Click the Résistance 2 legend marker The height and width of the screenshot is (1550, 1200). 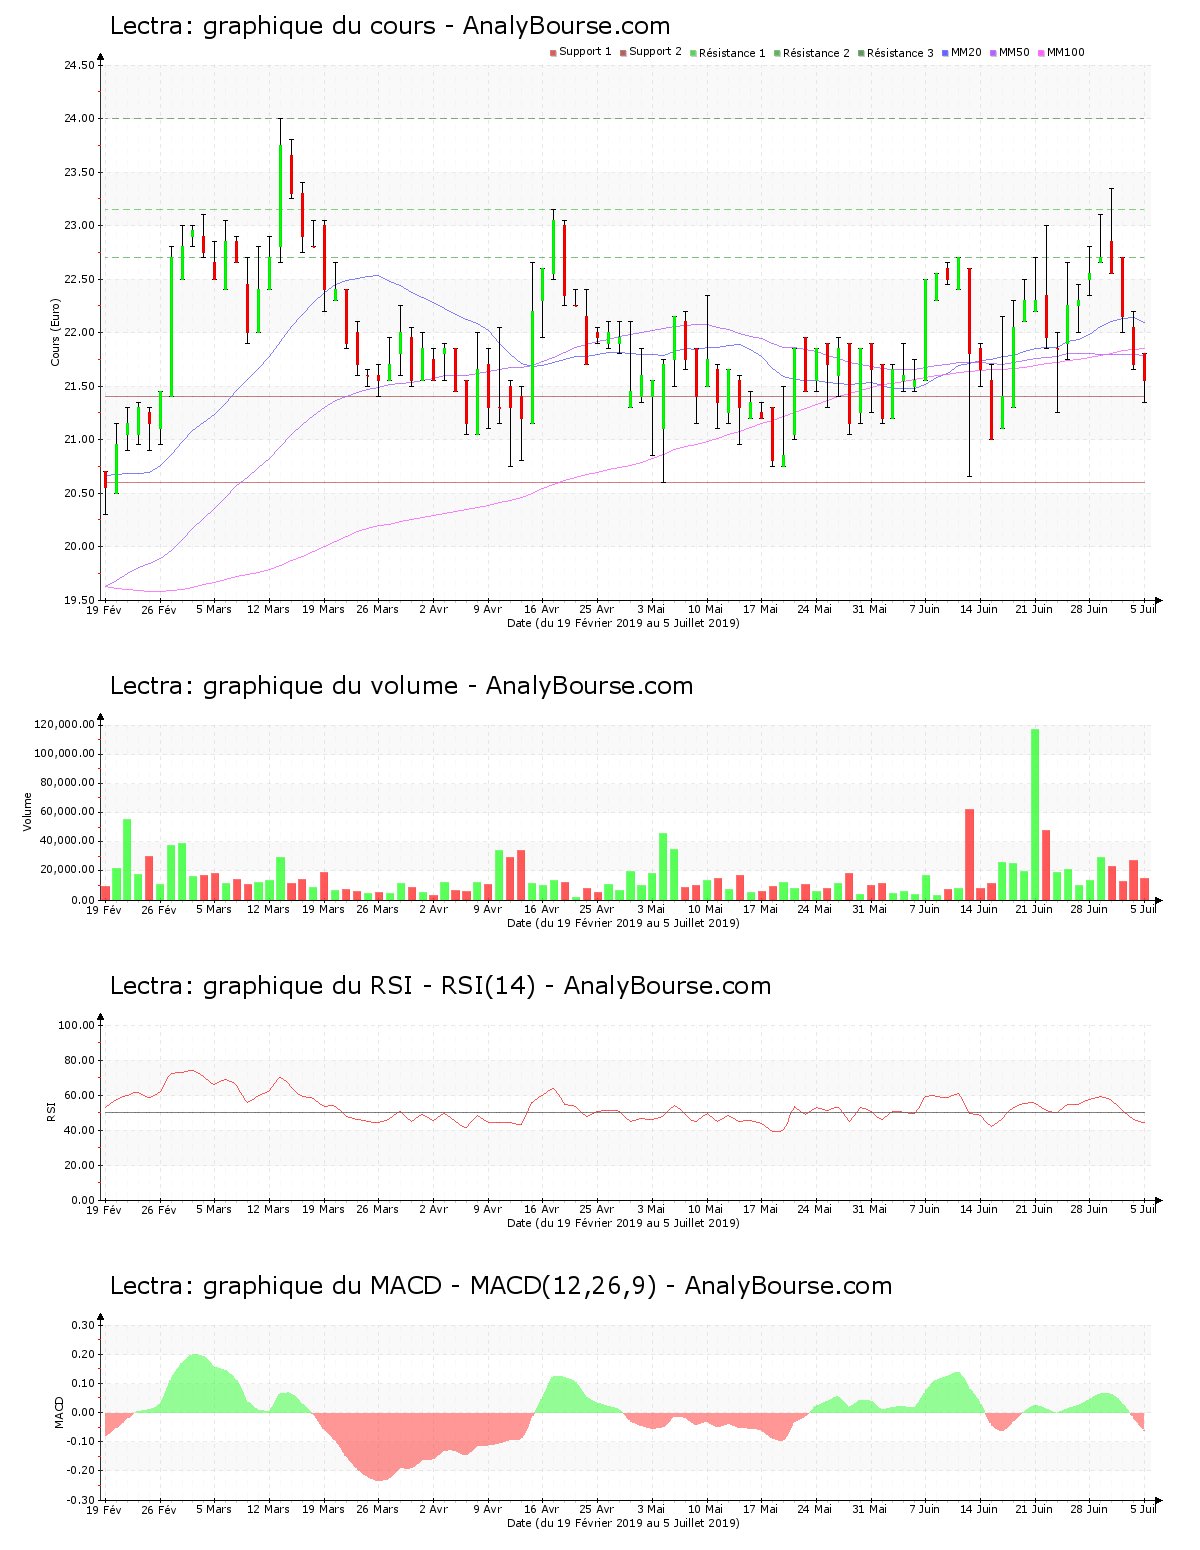tap(779, 53)
